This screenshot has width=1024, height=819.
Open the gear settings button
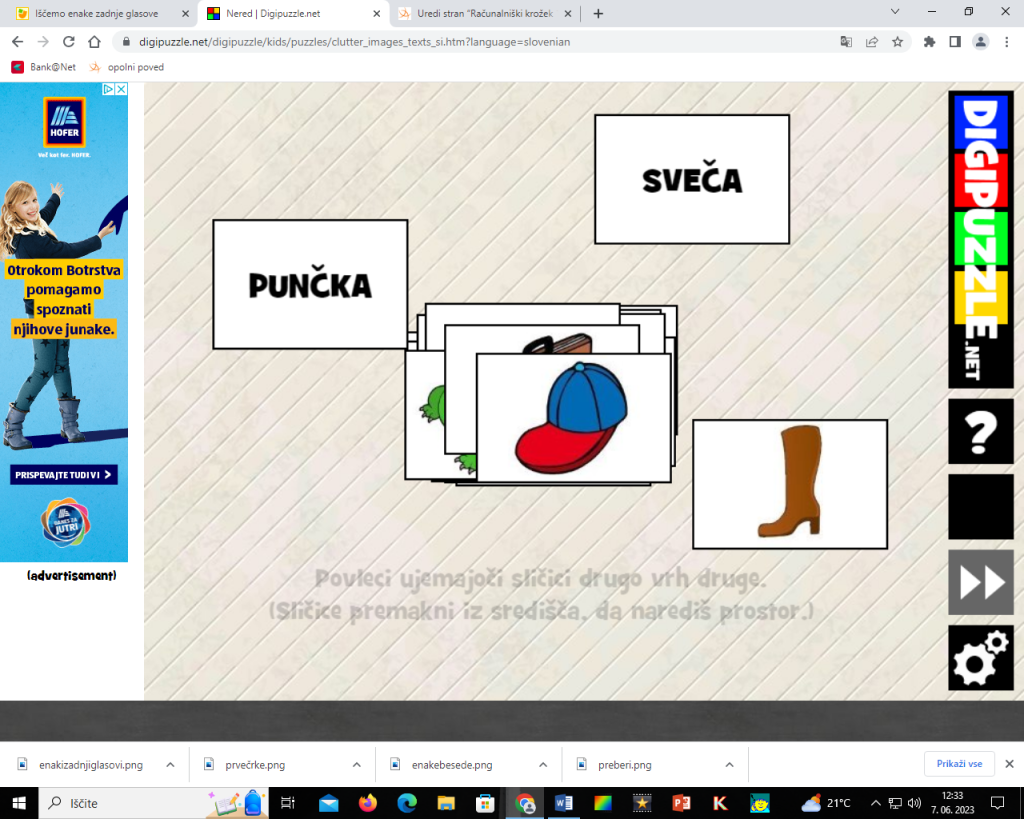[x=980, y=657]
